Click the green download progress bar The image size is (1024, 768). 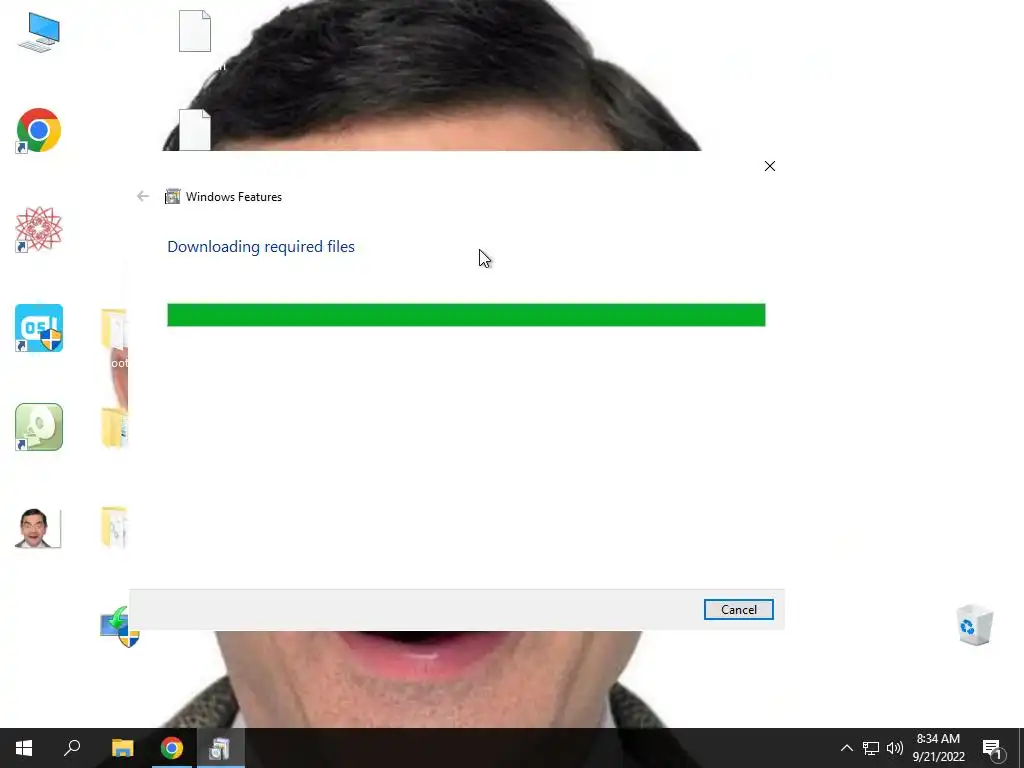(466, 315)
